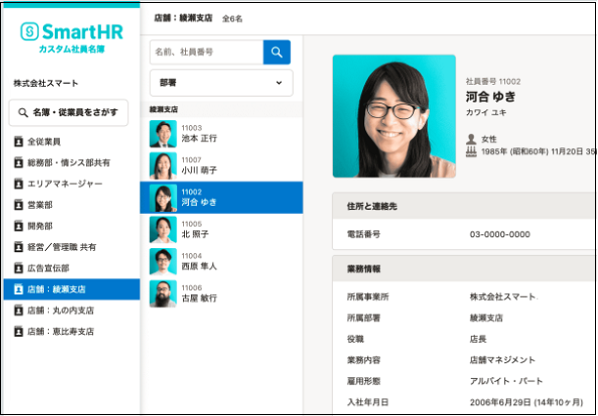Click the gender person icon
This screenshot has height=416, width=598.
pos(471,139)
